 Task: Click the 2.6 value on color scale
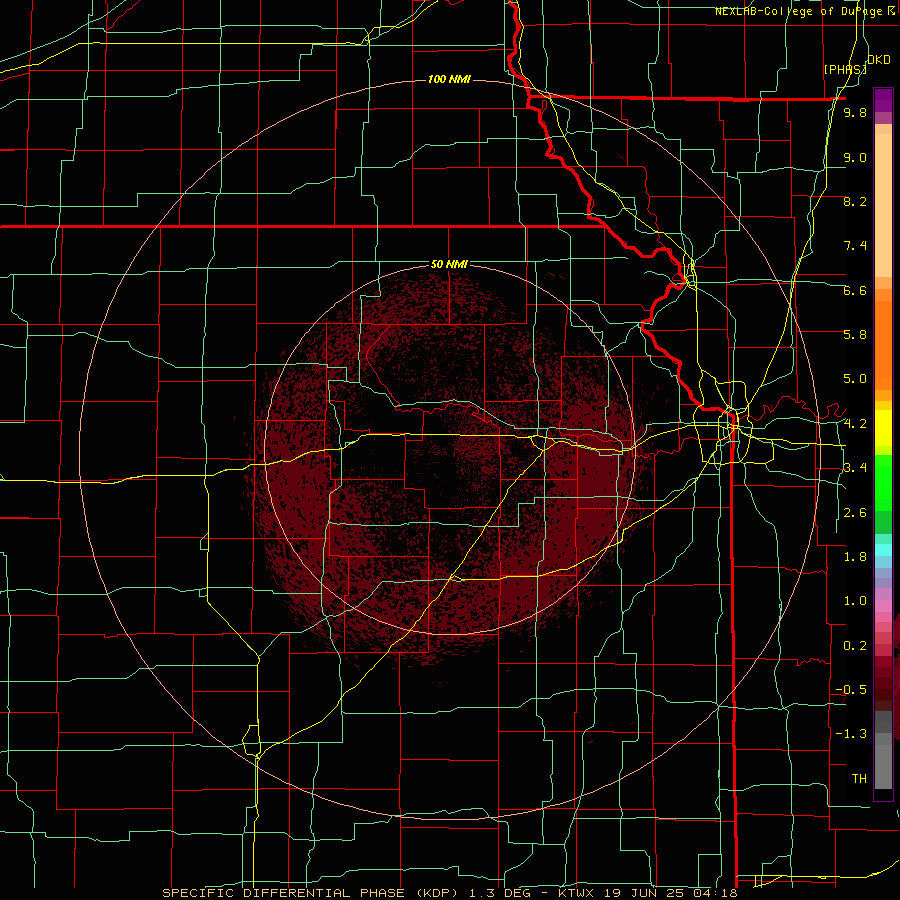855,512
